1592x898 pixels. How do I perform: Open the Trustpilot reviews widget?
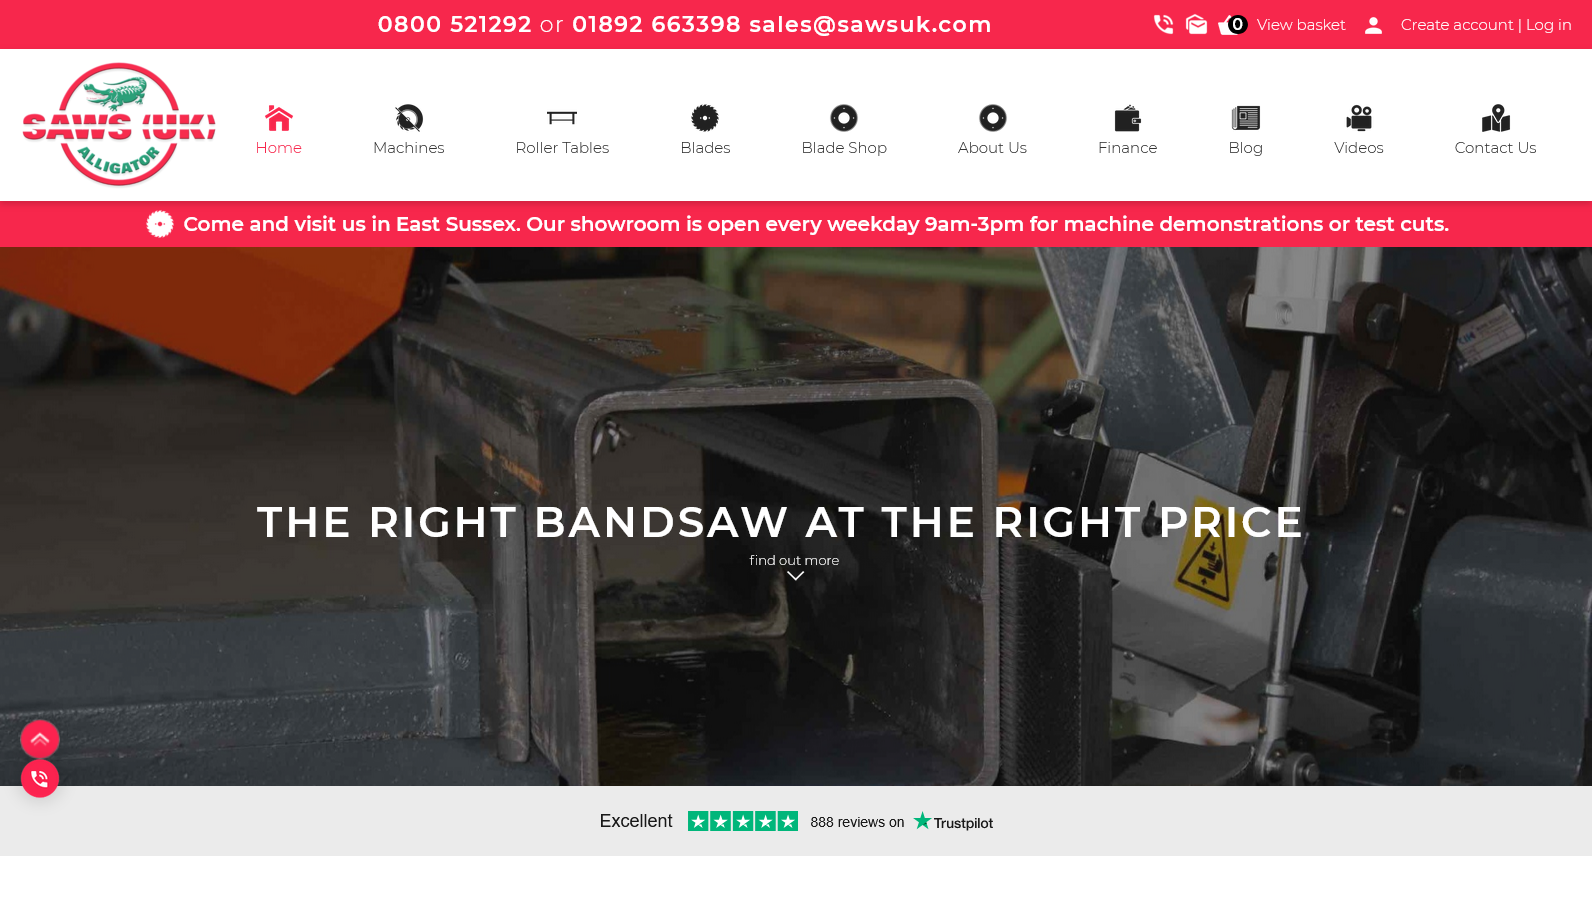point(796,821)
